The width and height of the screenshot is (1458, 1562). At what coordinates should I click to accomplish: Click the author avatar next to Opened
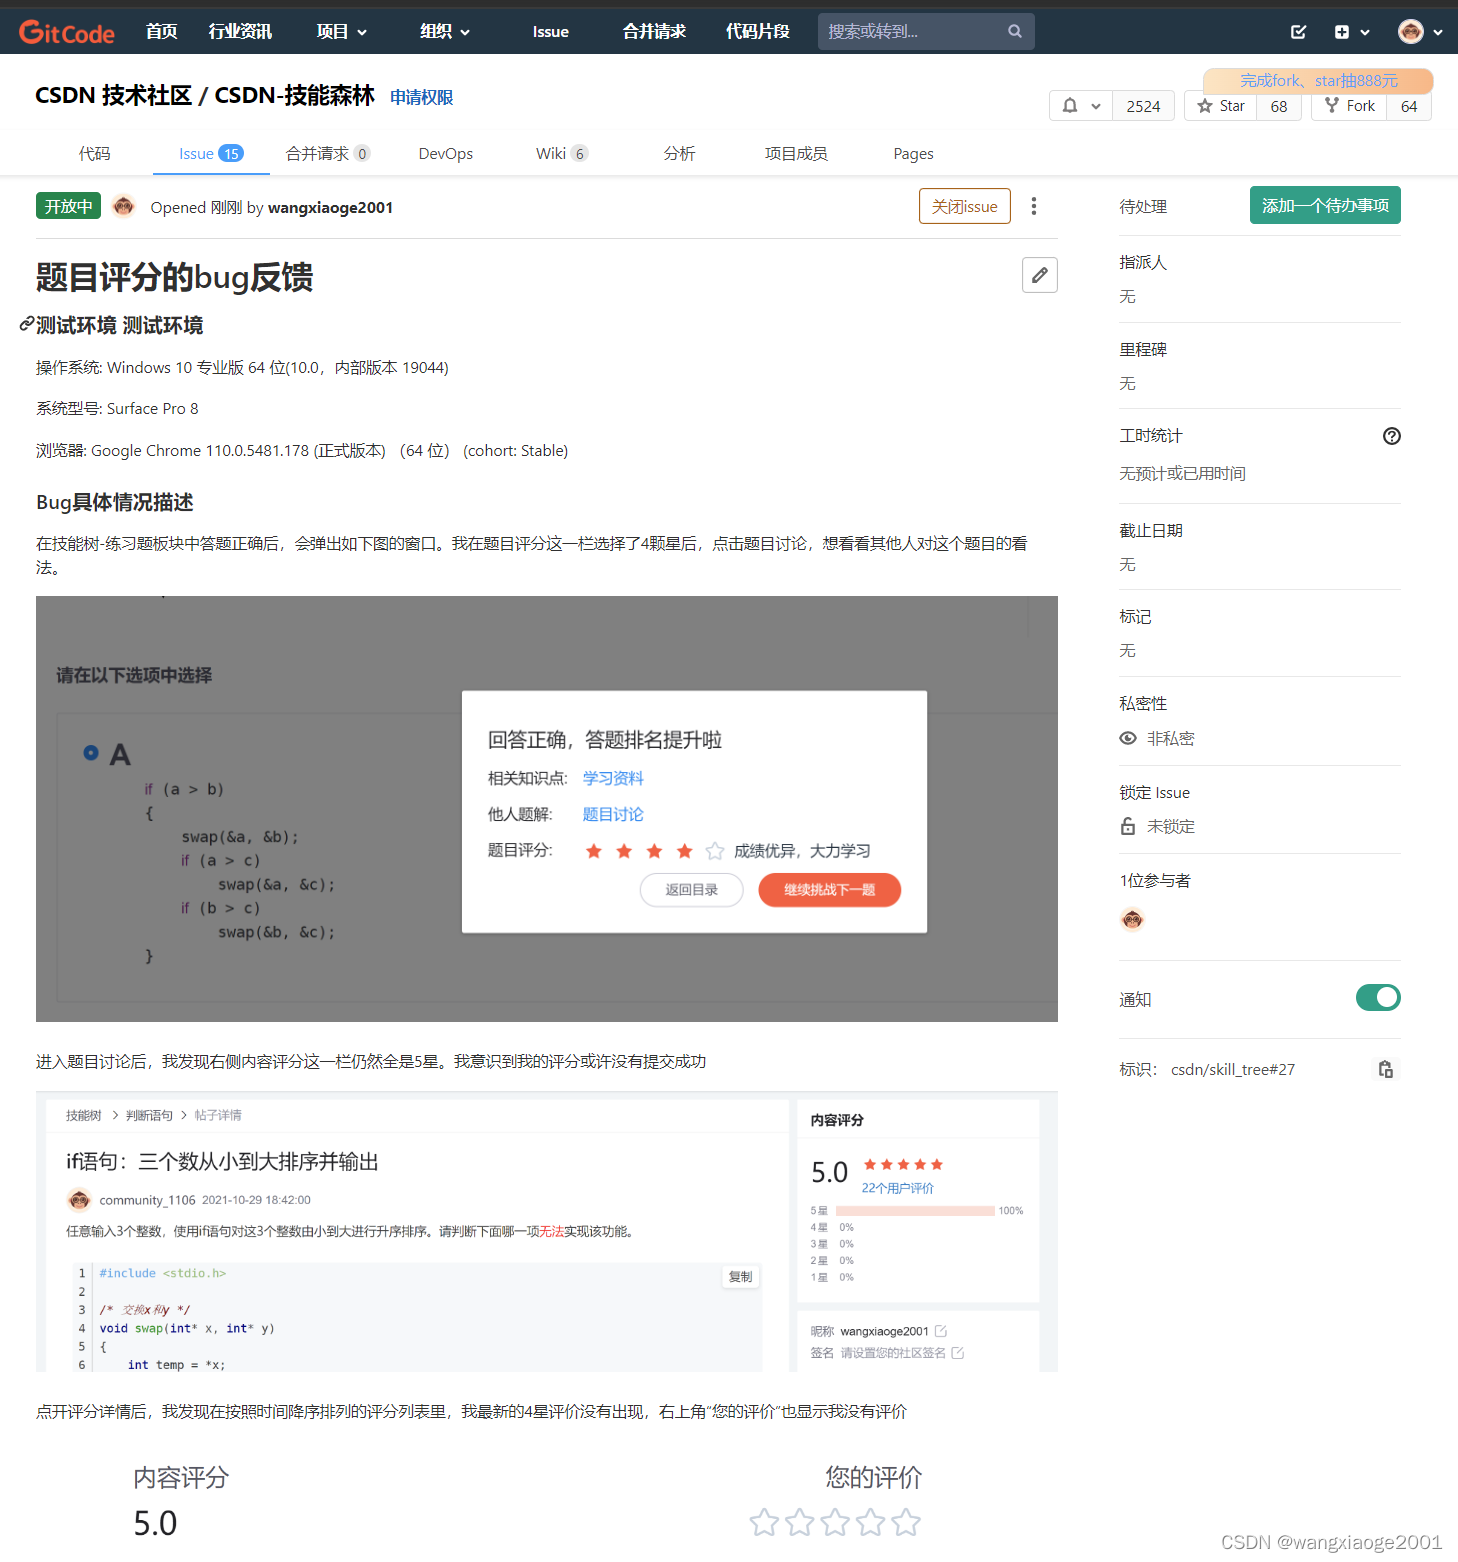pos(124,206)
